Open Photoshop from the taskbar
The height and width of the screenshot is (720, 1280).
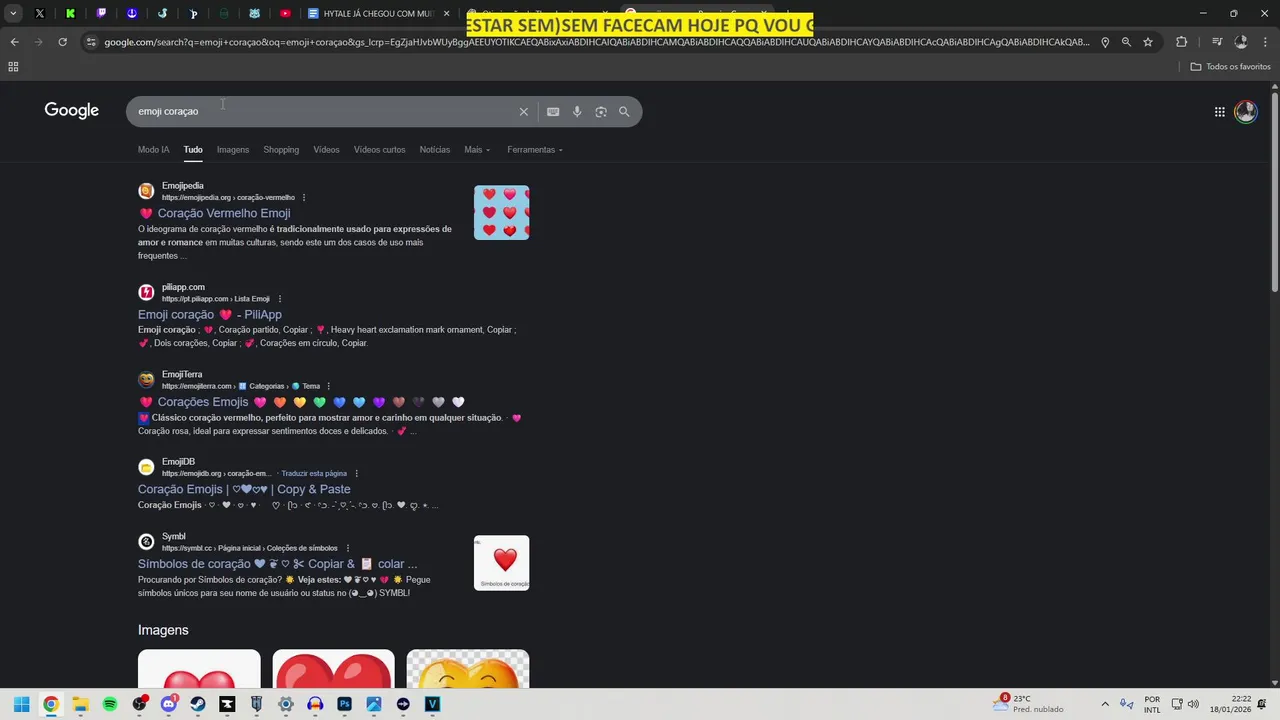[x=344, y=704]
